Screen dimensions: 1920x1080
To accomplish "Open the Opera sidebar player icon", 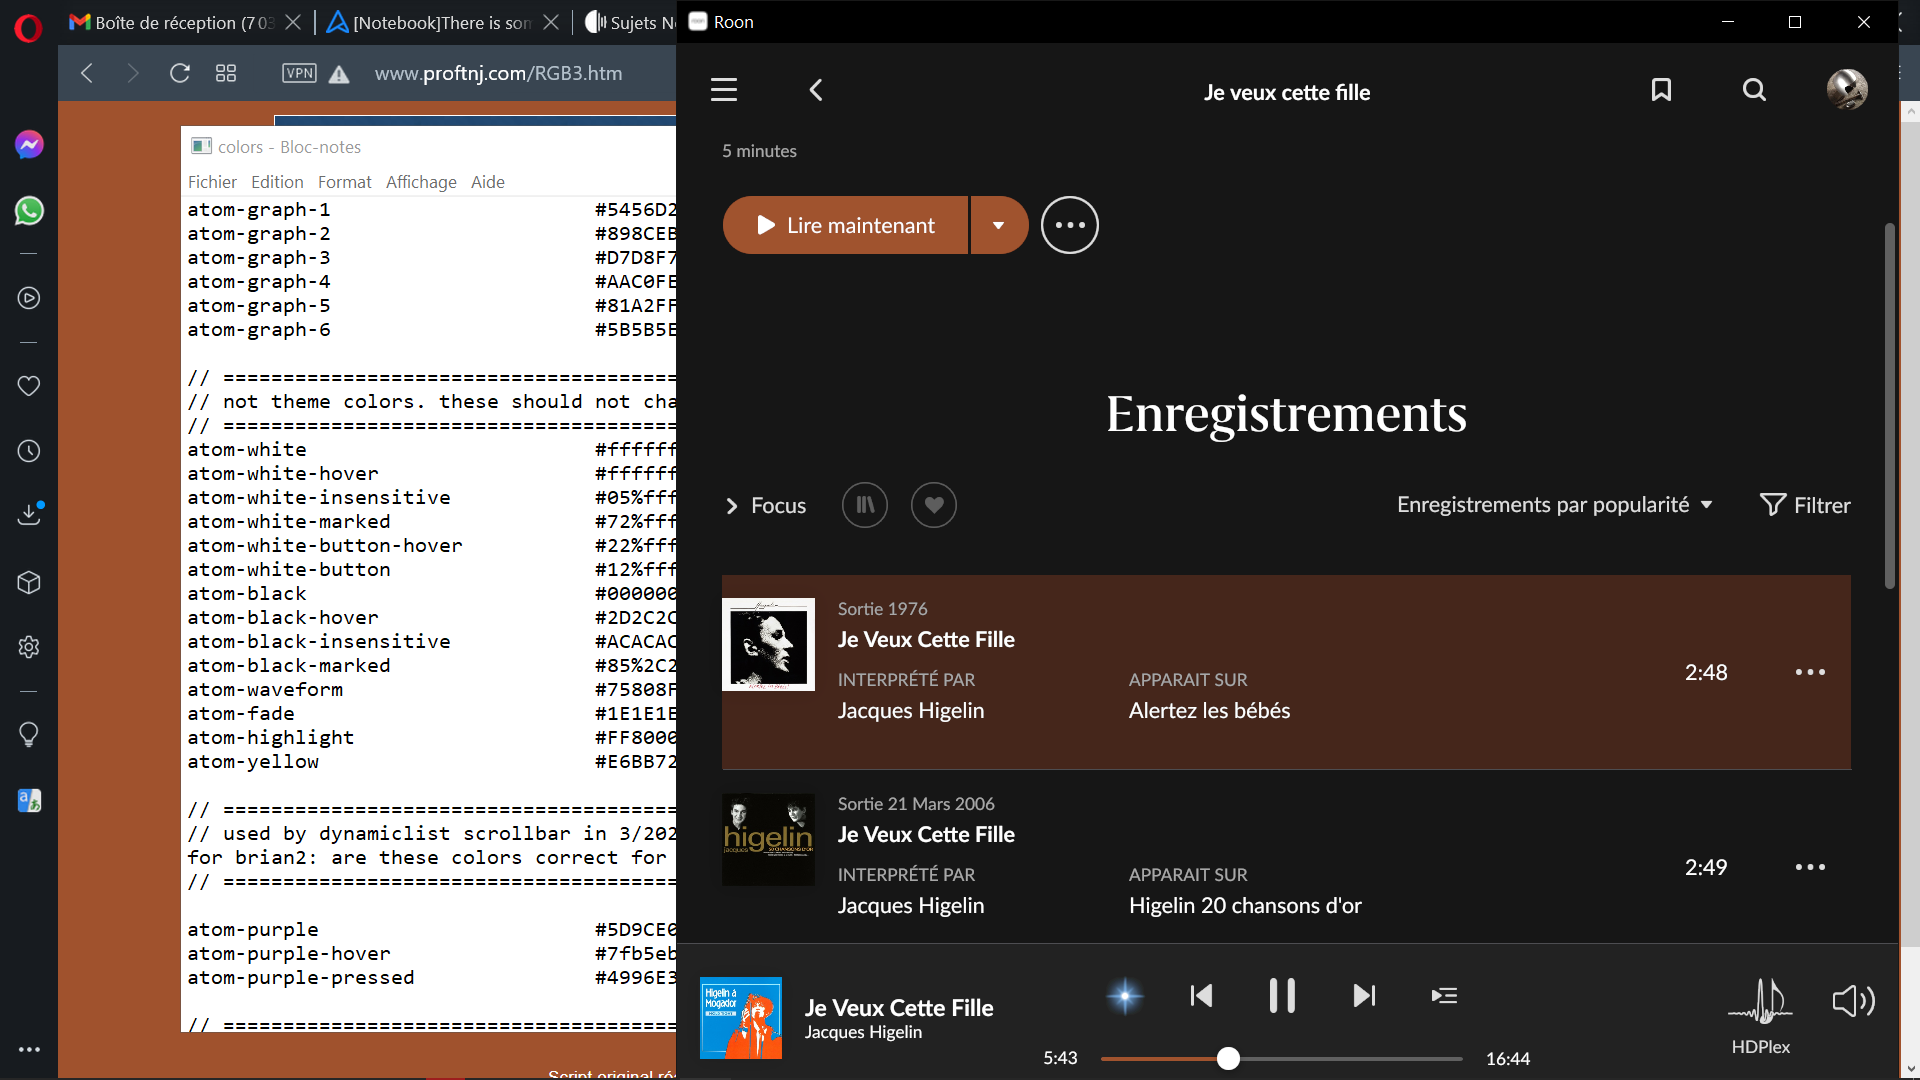I will [29, 298].
